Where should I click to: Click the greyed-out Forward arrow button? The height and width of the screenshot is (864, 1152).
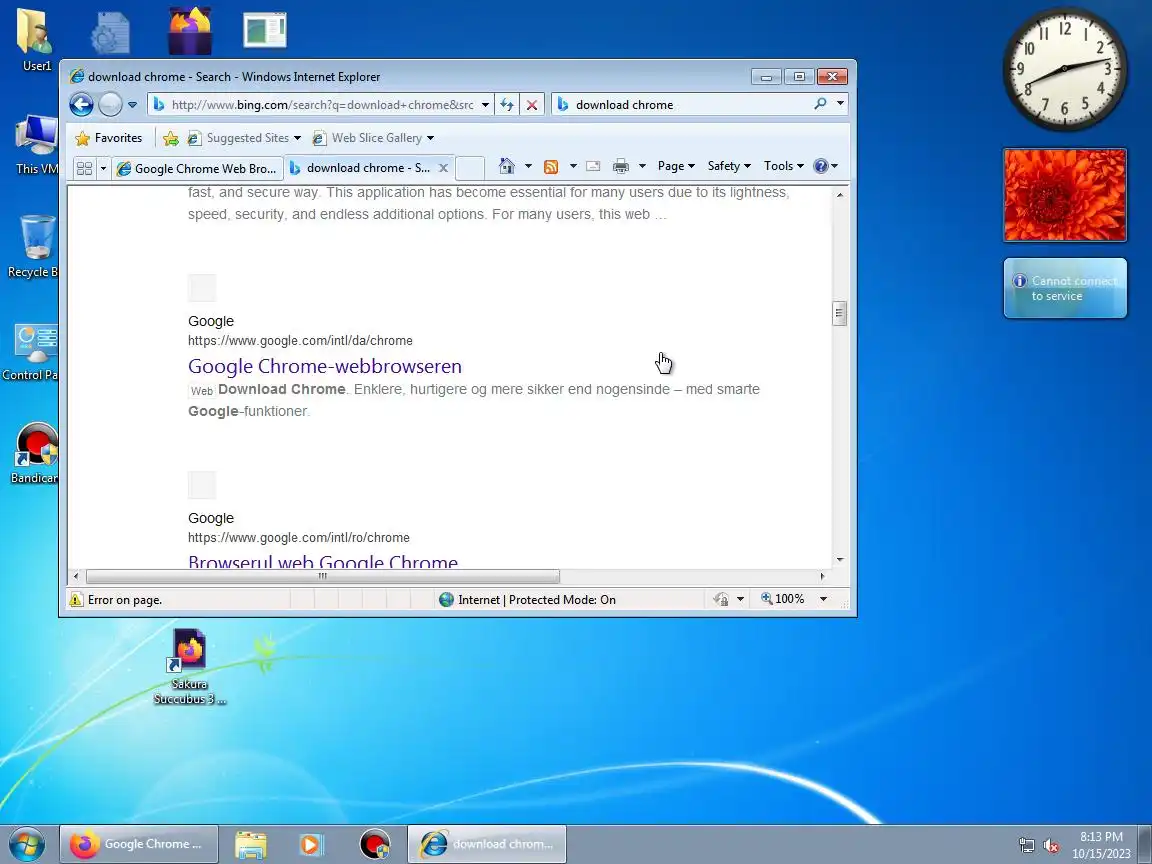(109, 104)
